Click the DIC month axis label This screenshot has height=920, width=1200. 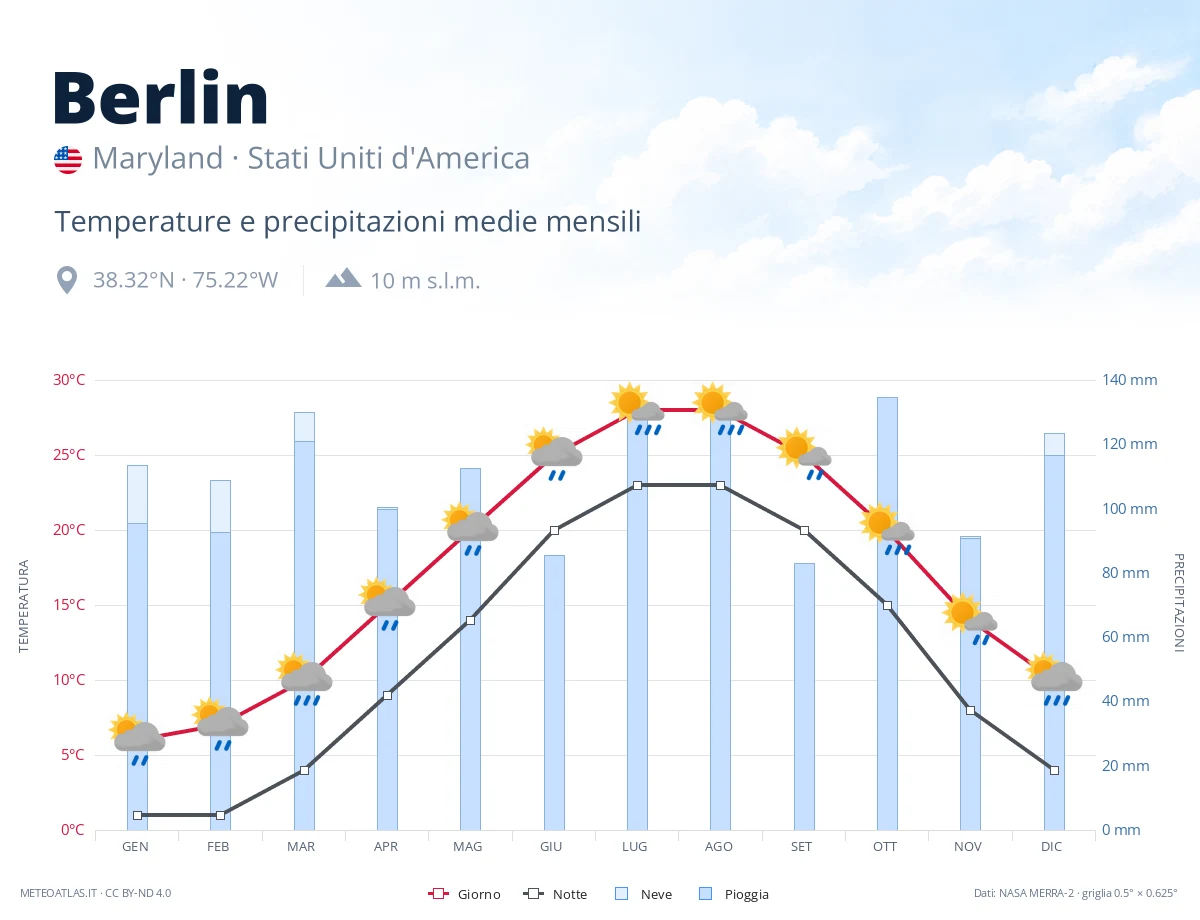point(1051,846)
